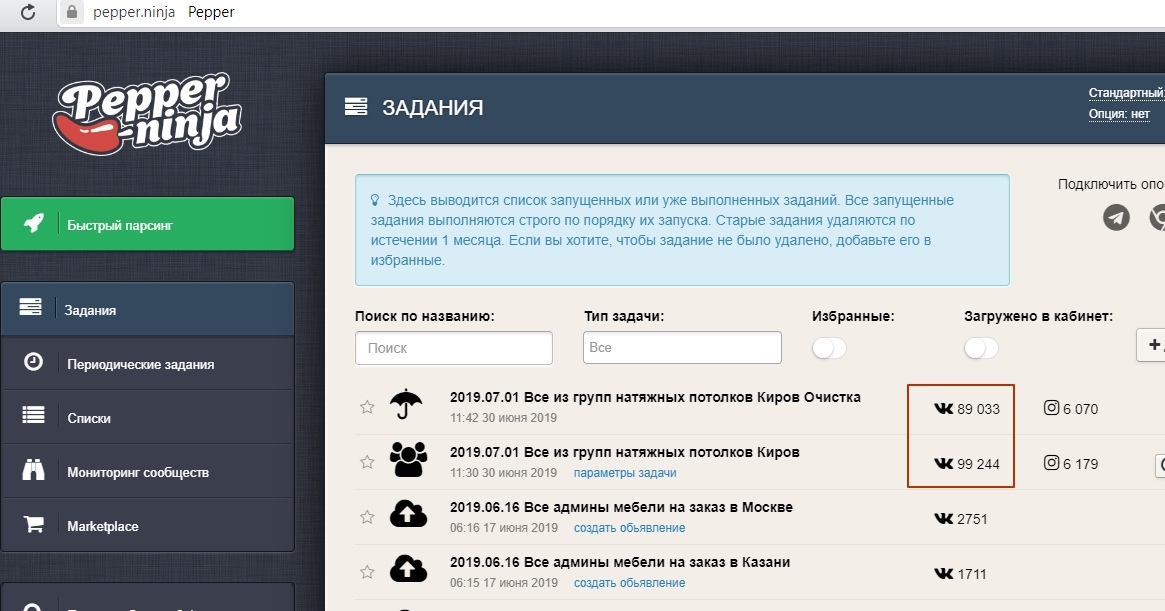Click the lock icon in address bar
1165x611 pixels.
72,12
